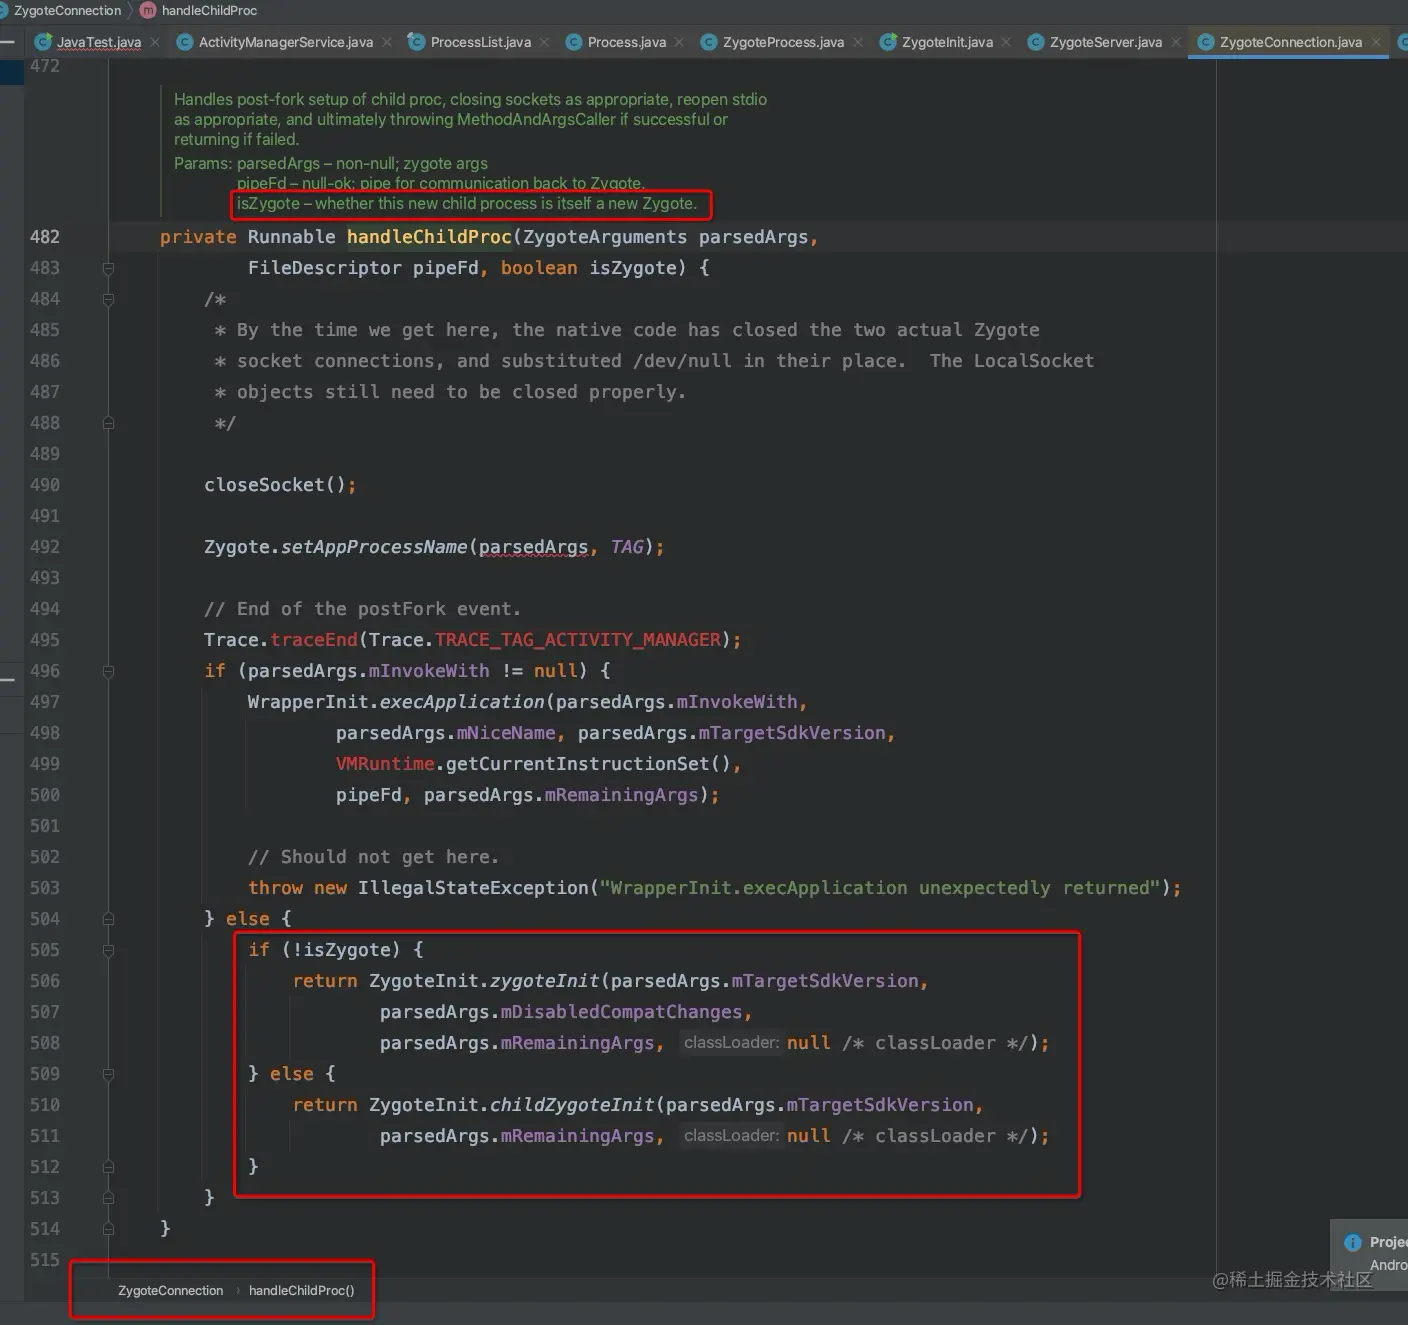Click the ZygoteInit.java class icon

click(887, 42)
